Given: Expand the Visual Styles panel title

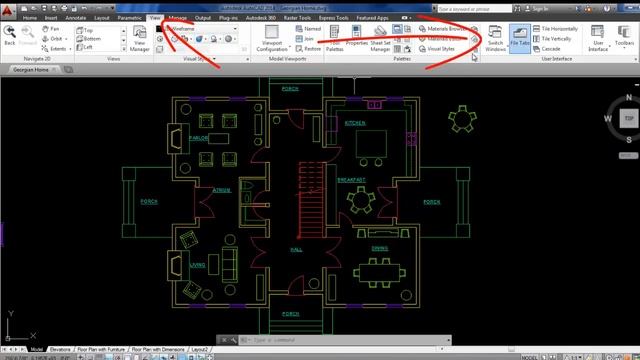Looking at the screenshot, I should click(199, 59).
